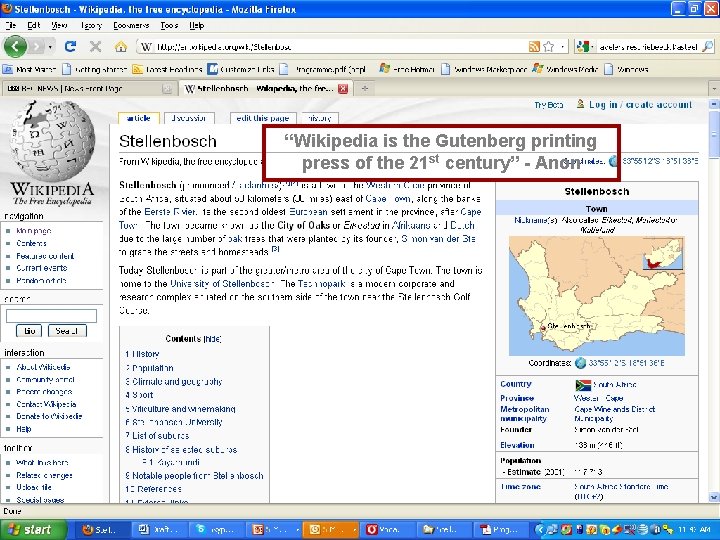Bookmark this page with the star icon

pyautogui.click(x=548, y=46)
